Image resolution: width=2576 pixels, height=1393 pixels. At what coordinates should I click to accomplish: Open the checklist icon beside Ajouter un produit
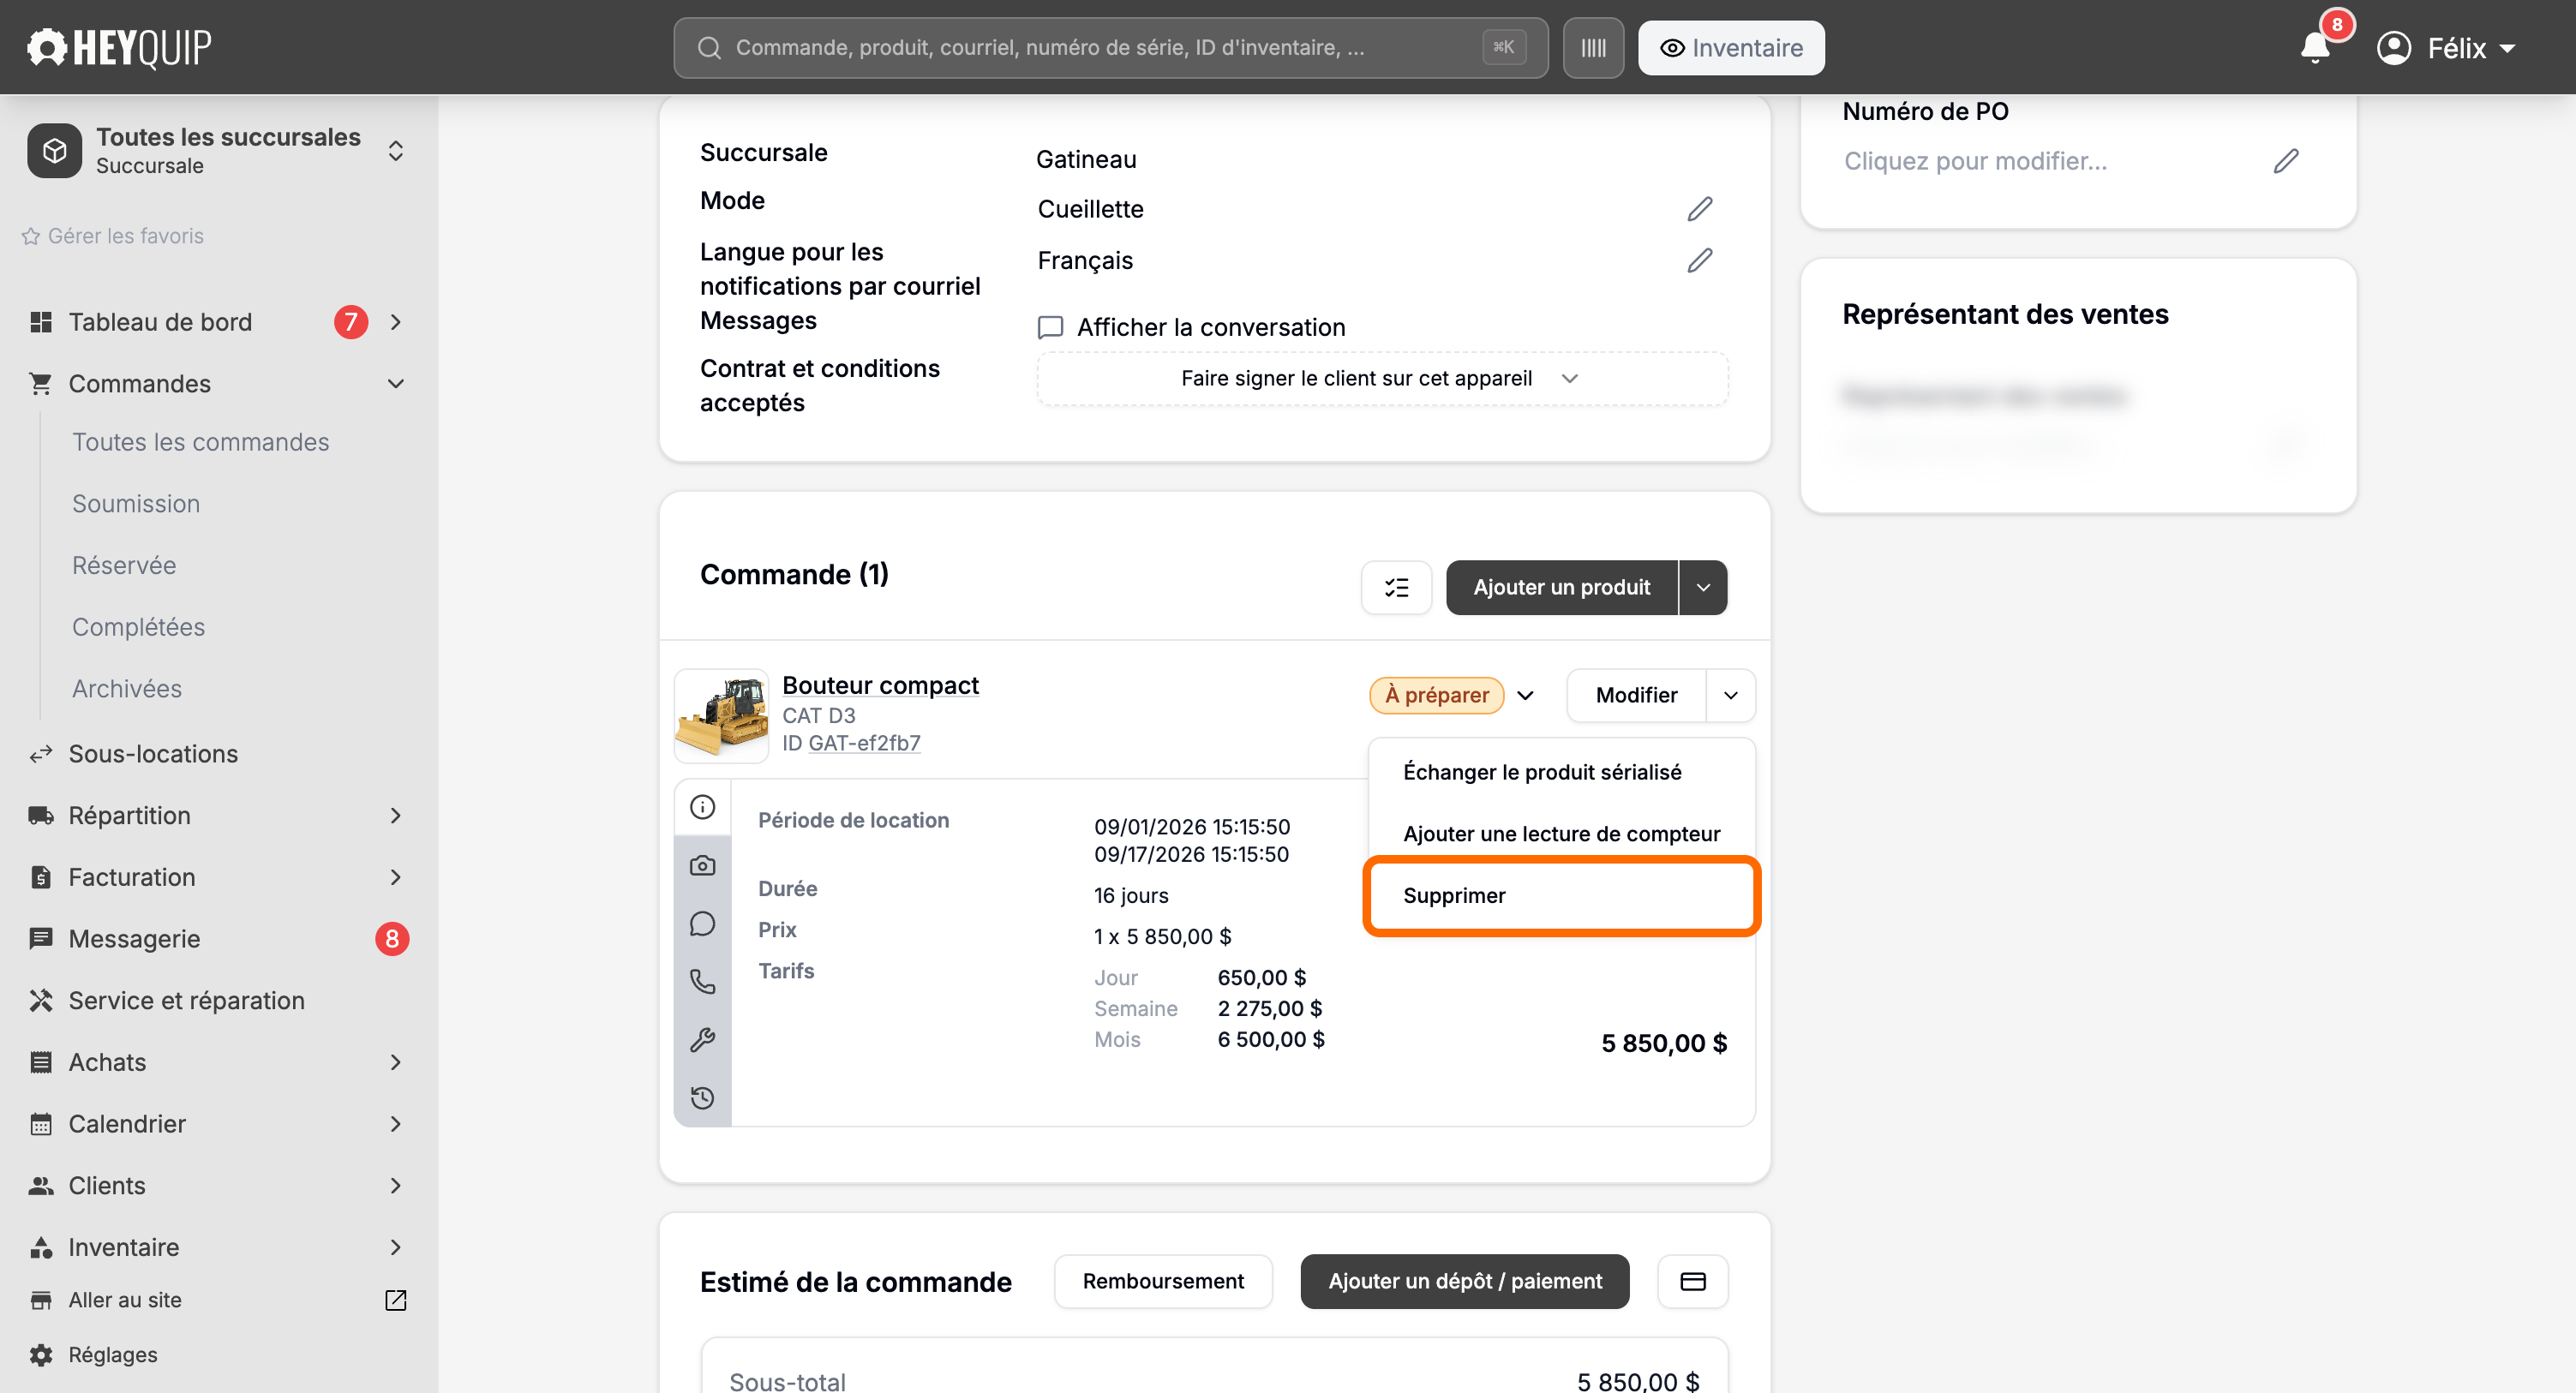click(x=1396, y=588)
